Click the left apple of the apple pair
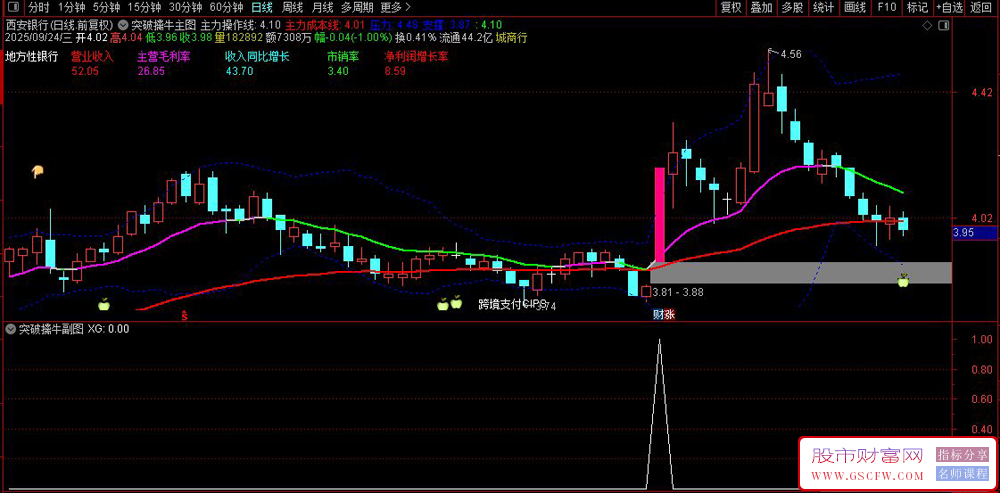The width and height of the screenshot is (1000, 493). tap(443, 304)
